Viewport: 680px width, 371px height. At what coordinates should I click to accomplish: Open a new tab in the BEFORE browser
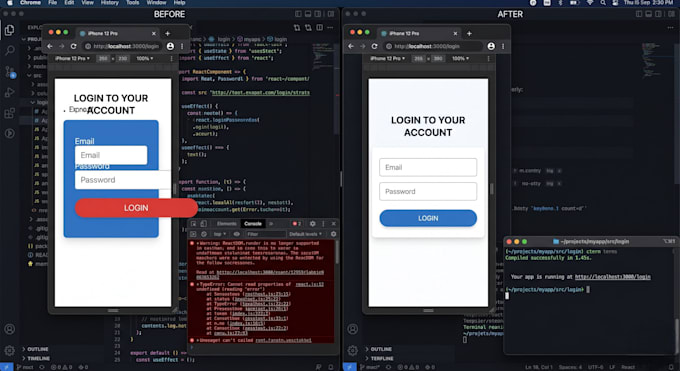point(167,33)
